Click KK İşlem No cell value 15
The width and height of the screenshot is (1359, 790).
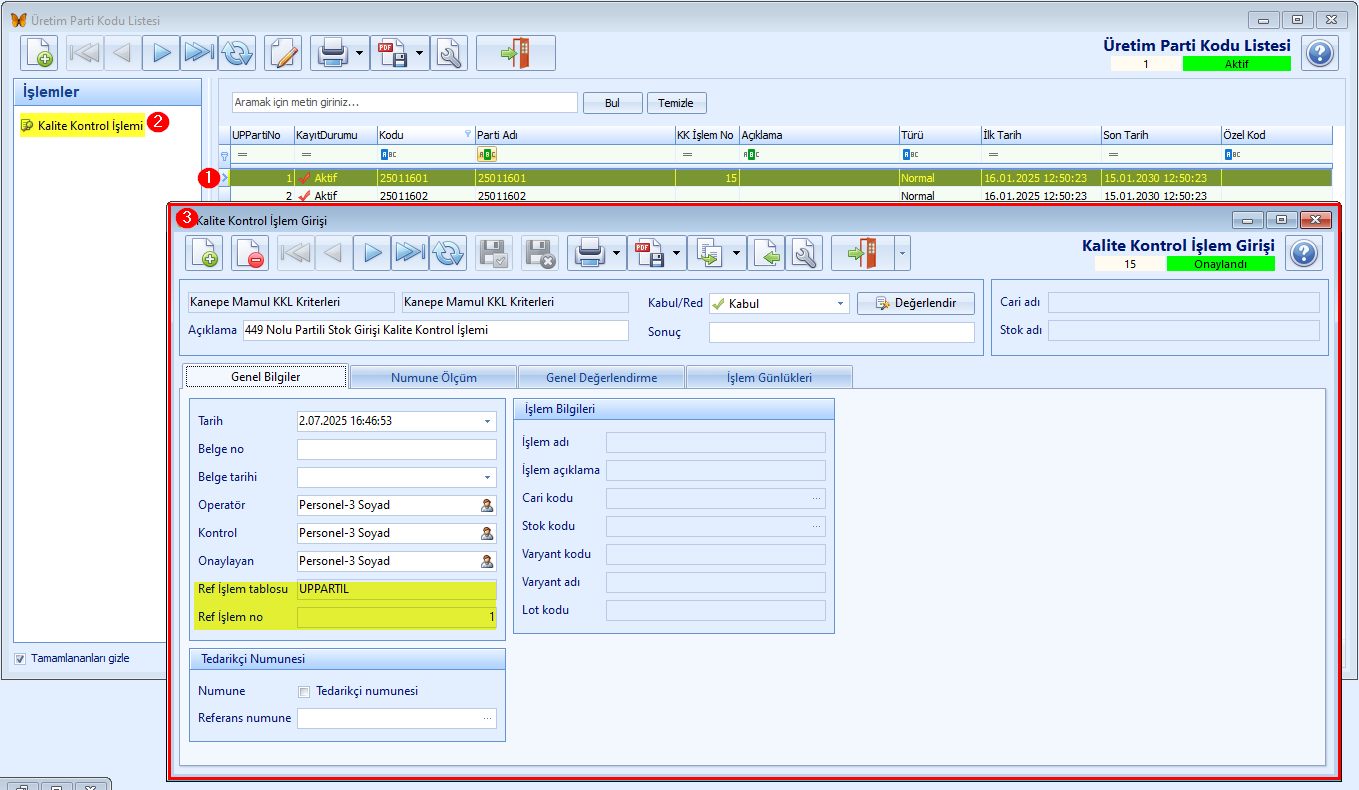tap(707, 178)
